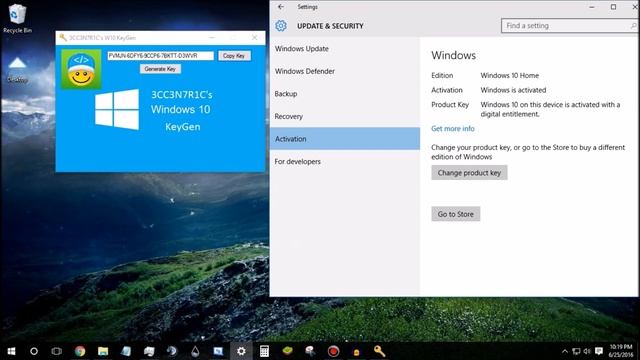Show hidden system tray icons
The width and height of the screenshot is (640, 360).
[565, 351]
